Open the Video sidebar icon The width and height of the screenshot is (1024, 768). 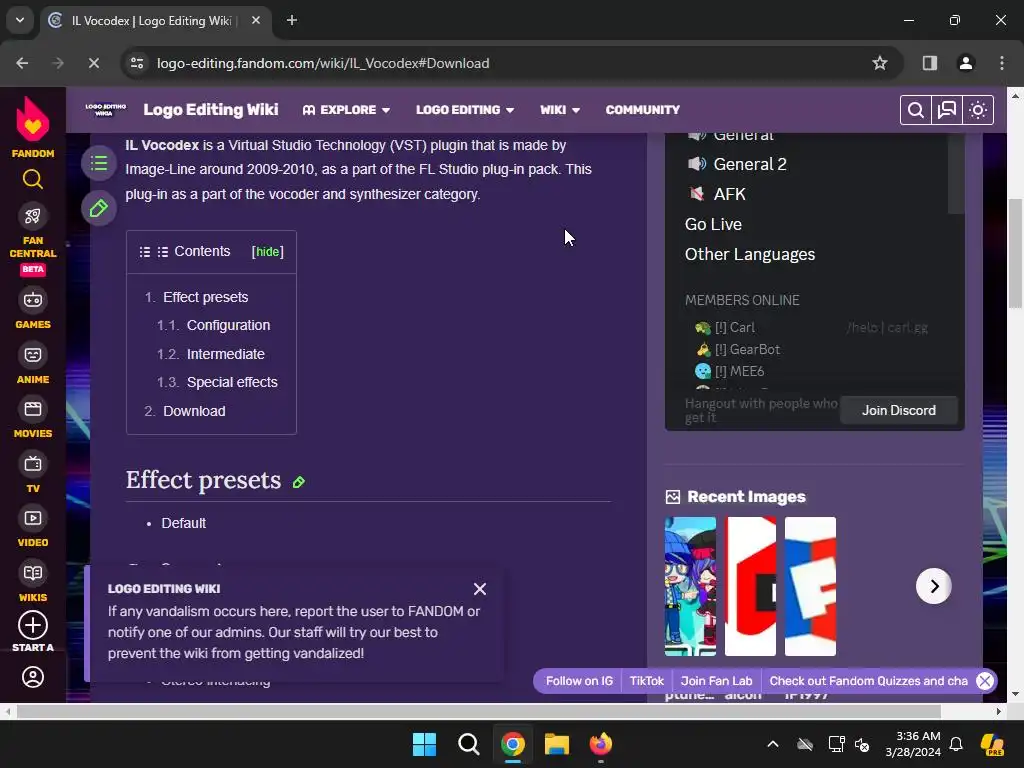point(33,519)
